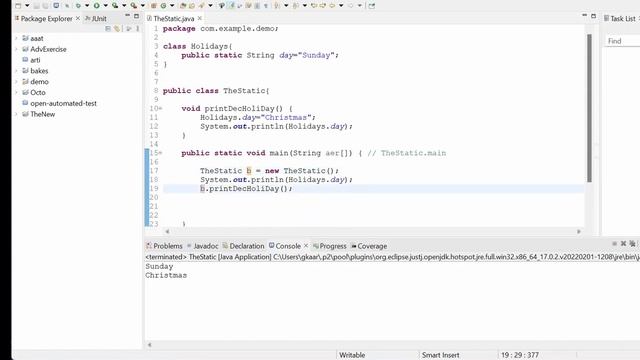Expand the AdvExercise project node

click(x=16, y=49)
